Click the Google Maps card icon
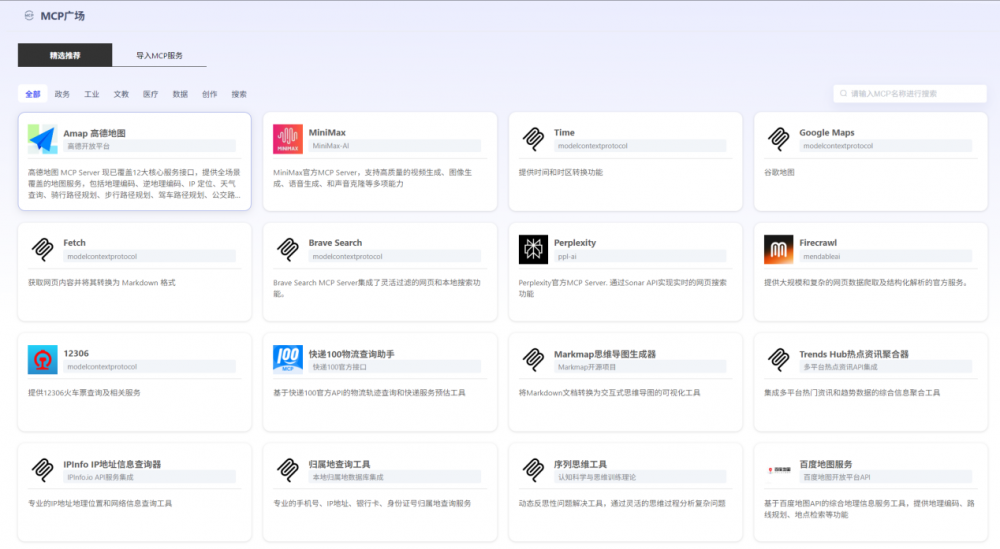The height and width of the screenshot is (549, 1000). (779, 139)
